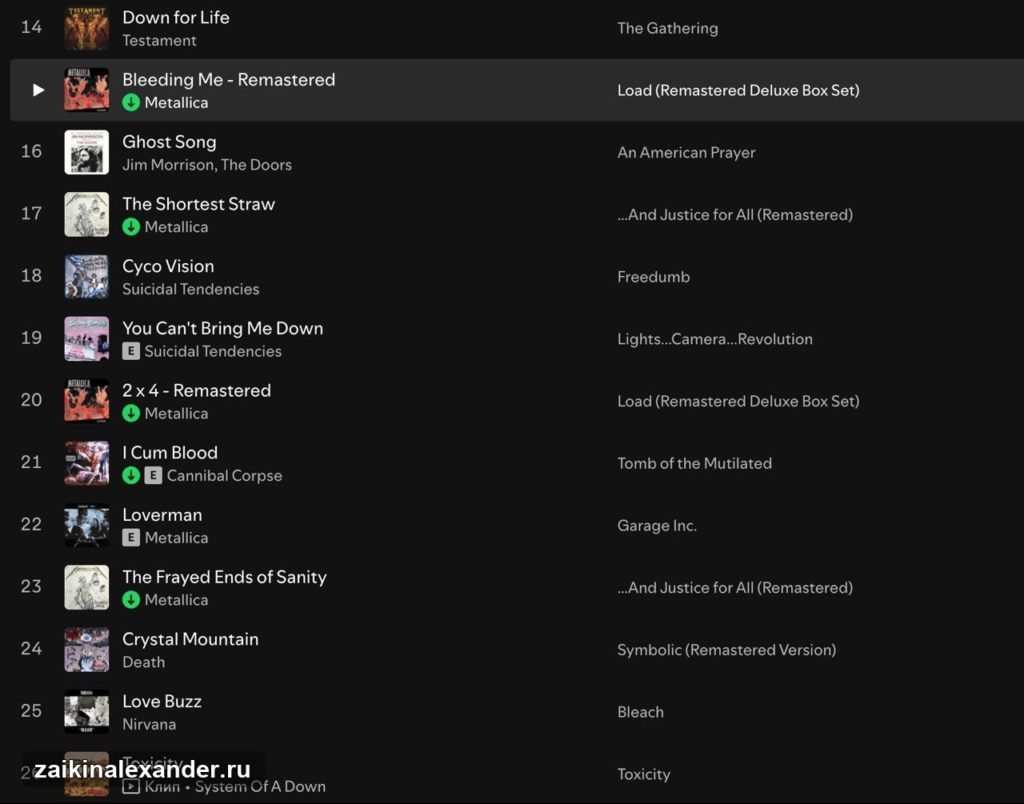Open the Symbolic (Remastered Version) album
This screenshot has width=1024, height=804.
[x=726, y=650]
